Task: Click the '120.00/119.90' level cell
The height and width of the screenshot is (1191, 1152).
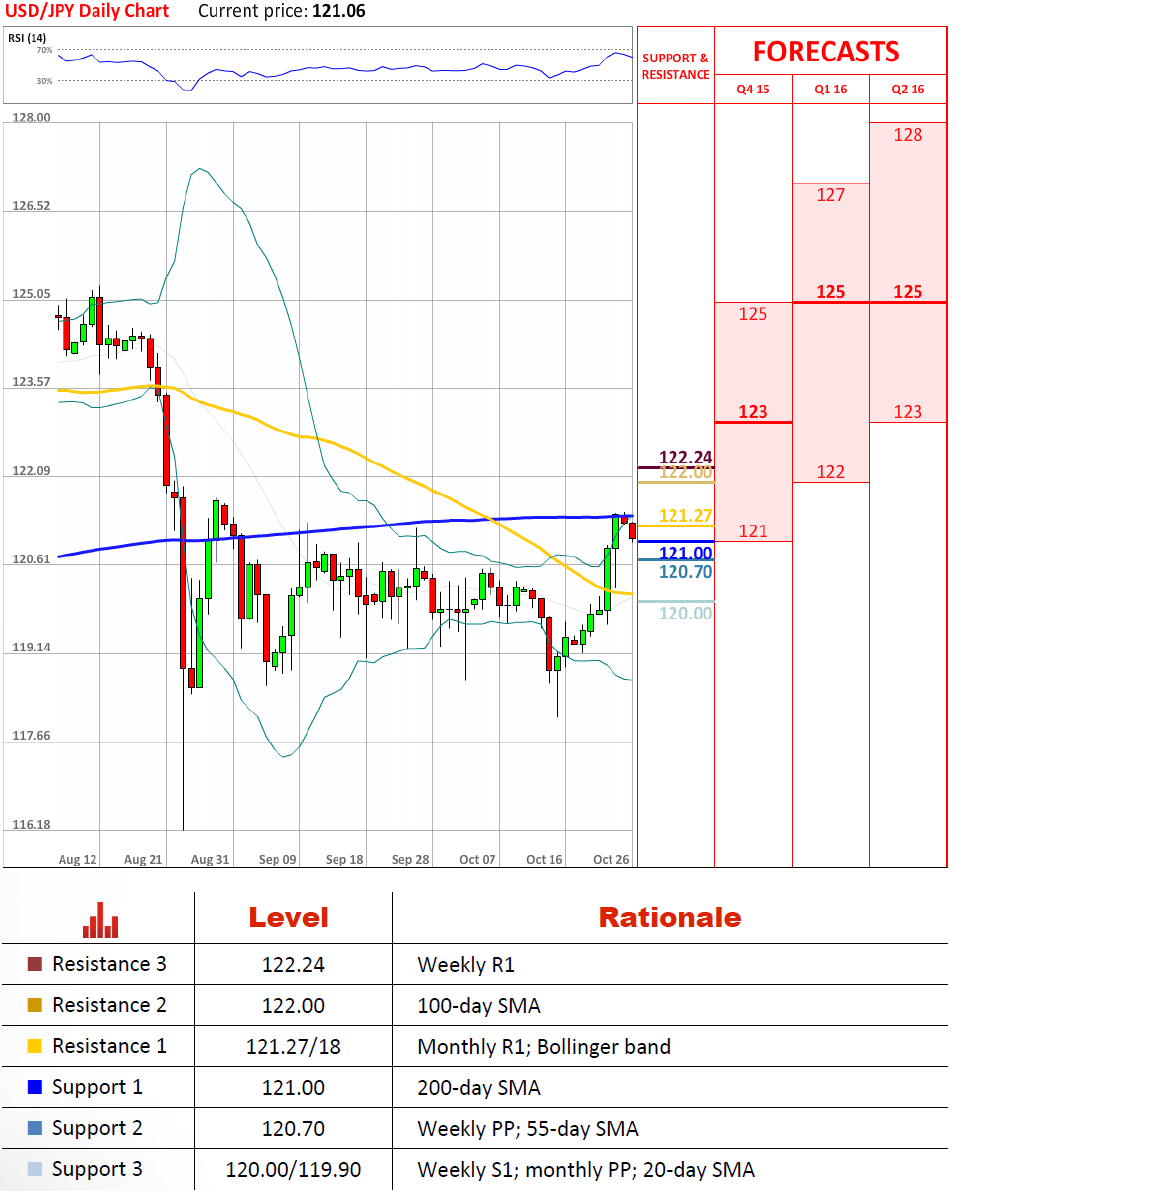Action: click(x=293, y=1170)
